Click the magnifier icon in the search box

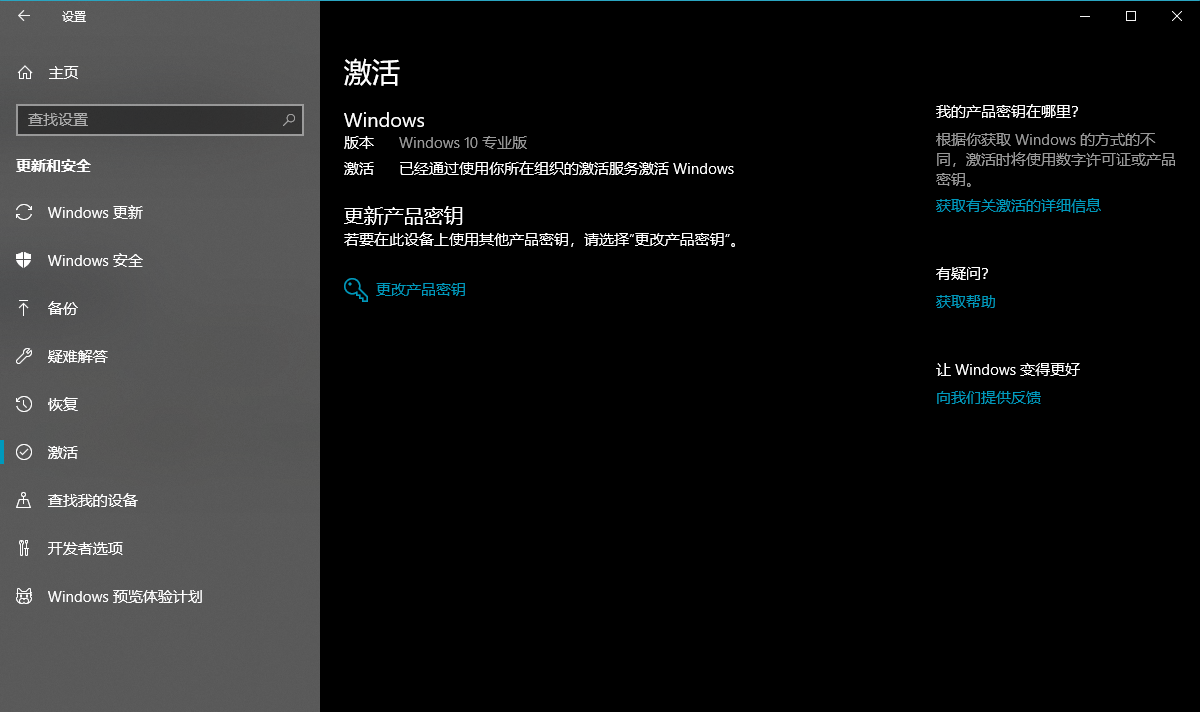point(289,119)
